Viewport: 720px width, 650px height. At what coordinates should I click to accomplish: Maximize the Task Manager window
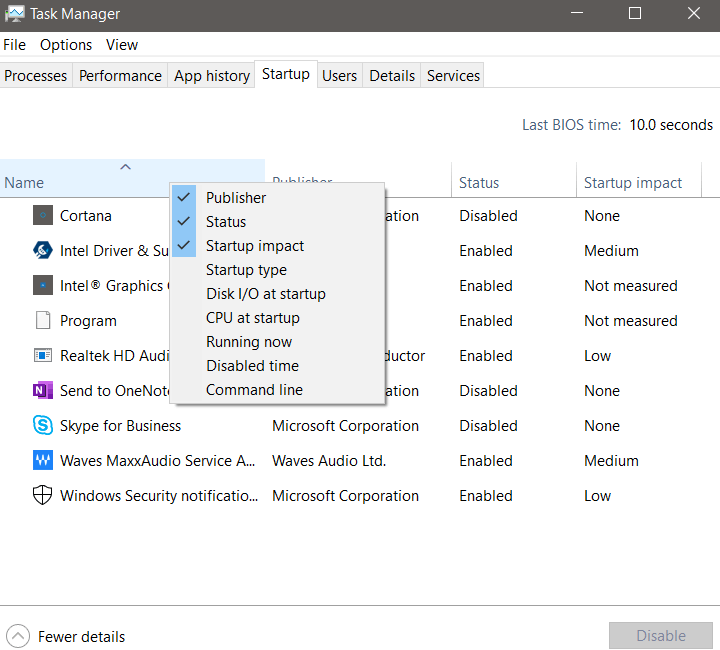pyautogui.click(x=635, y=13)
